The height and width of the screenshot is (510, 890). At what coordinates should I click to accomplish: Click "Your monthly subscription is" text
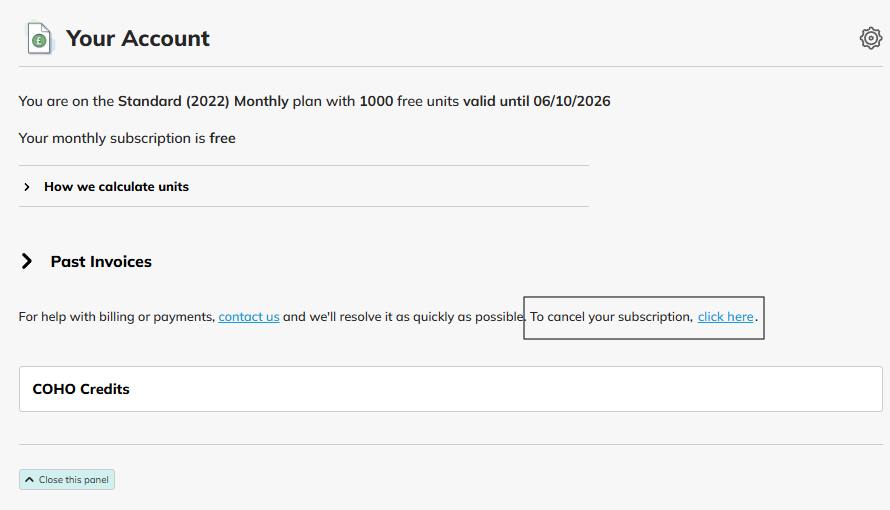pyautogui.click(x=112, y=138)
